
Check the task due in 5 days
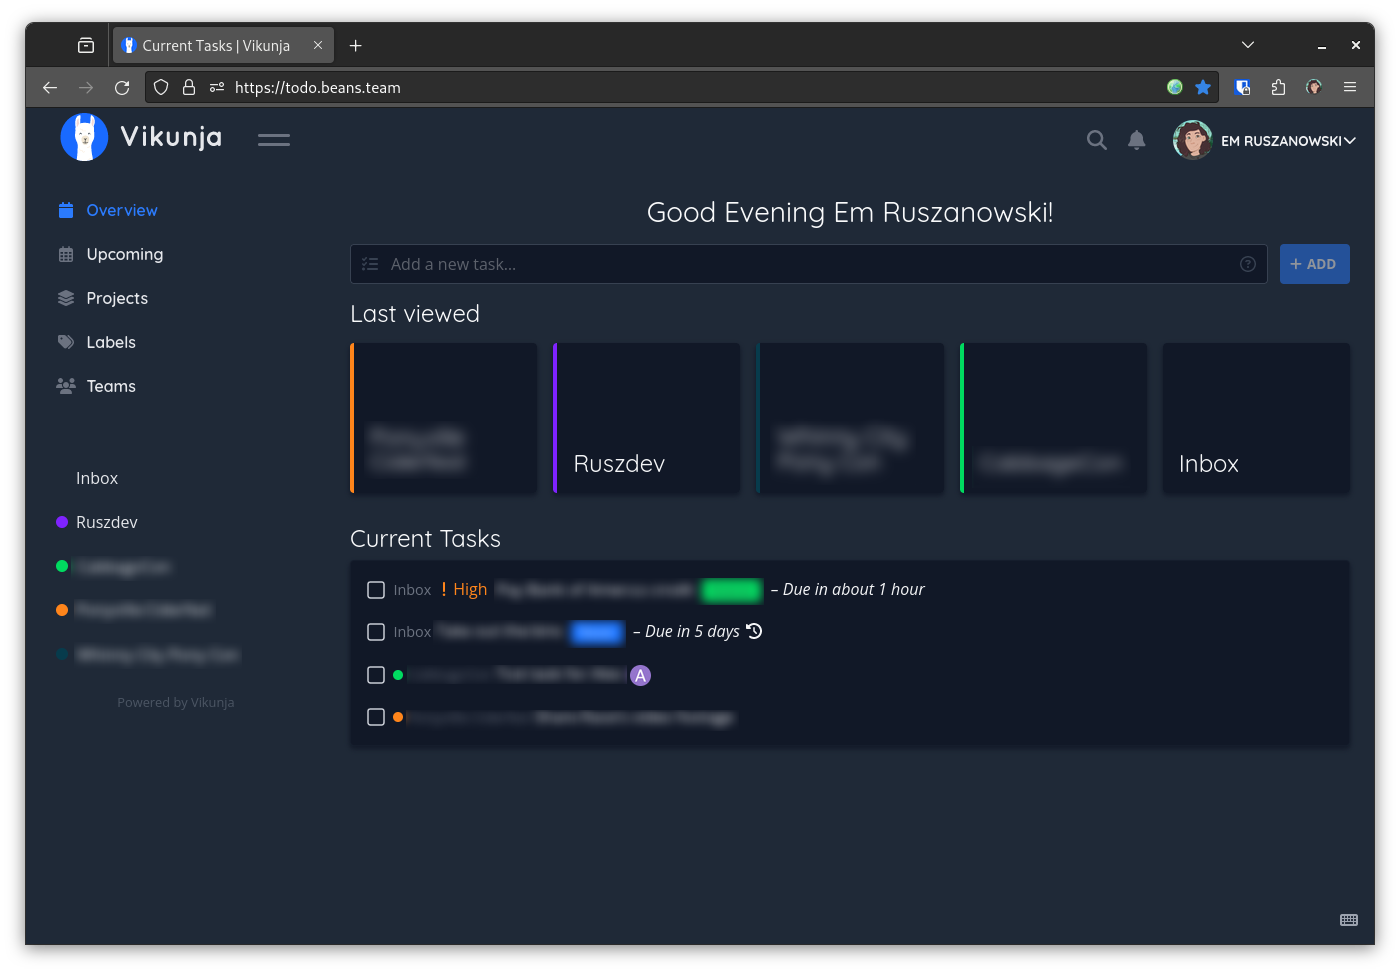pos(376,632)
